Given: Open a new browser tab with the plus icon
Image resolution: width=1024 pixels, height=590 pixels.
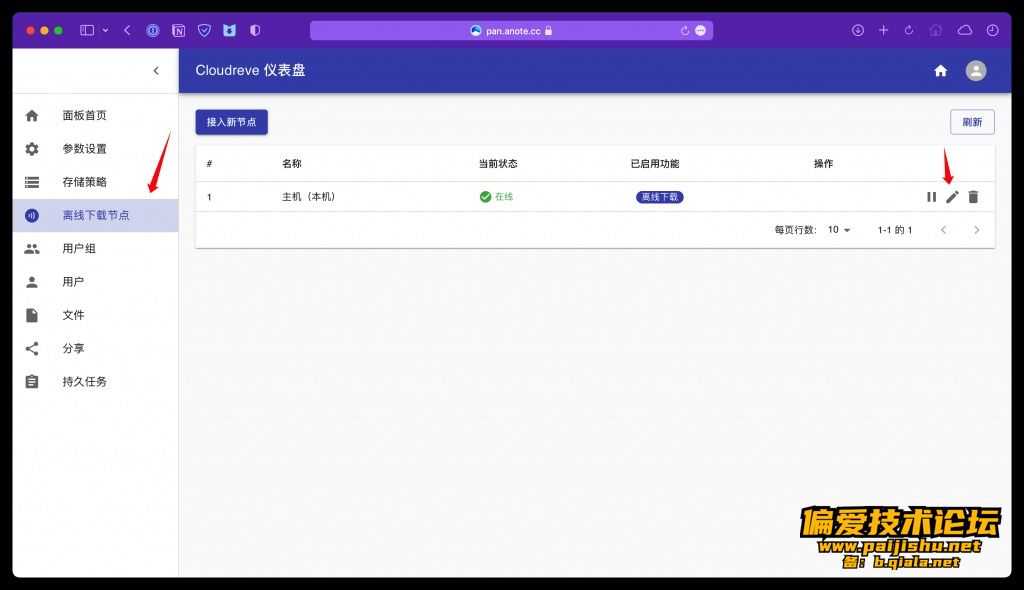Looking at the screenshot, I should pyautogui.click(x=884, y=30).
